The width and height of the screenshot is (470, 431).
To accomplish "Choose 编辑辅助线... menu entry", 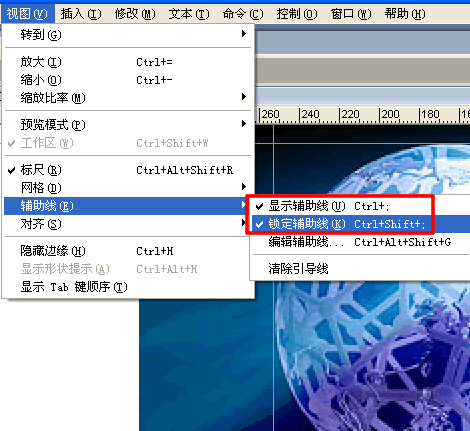I will click(x=360, y=242).
